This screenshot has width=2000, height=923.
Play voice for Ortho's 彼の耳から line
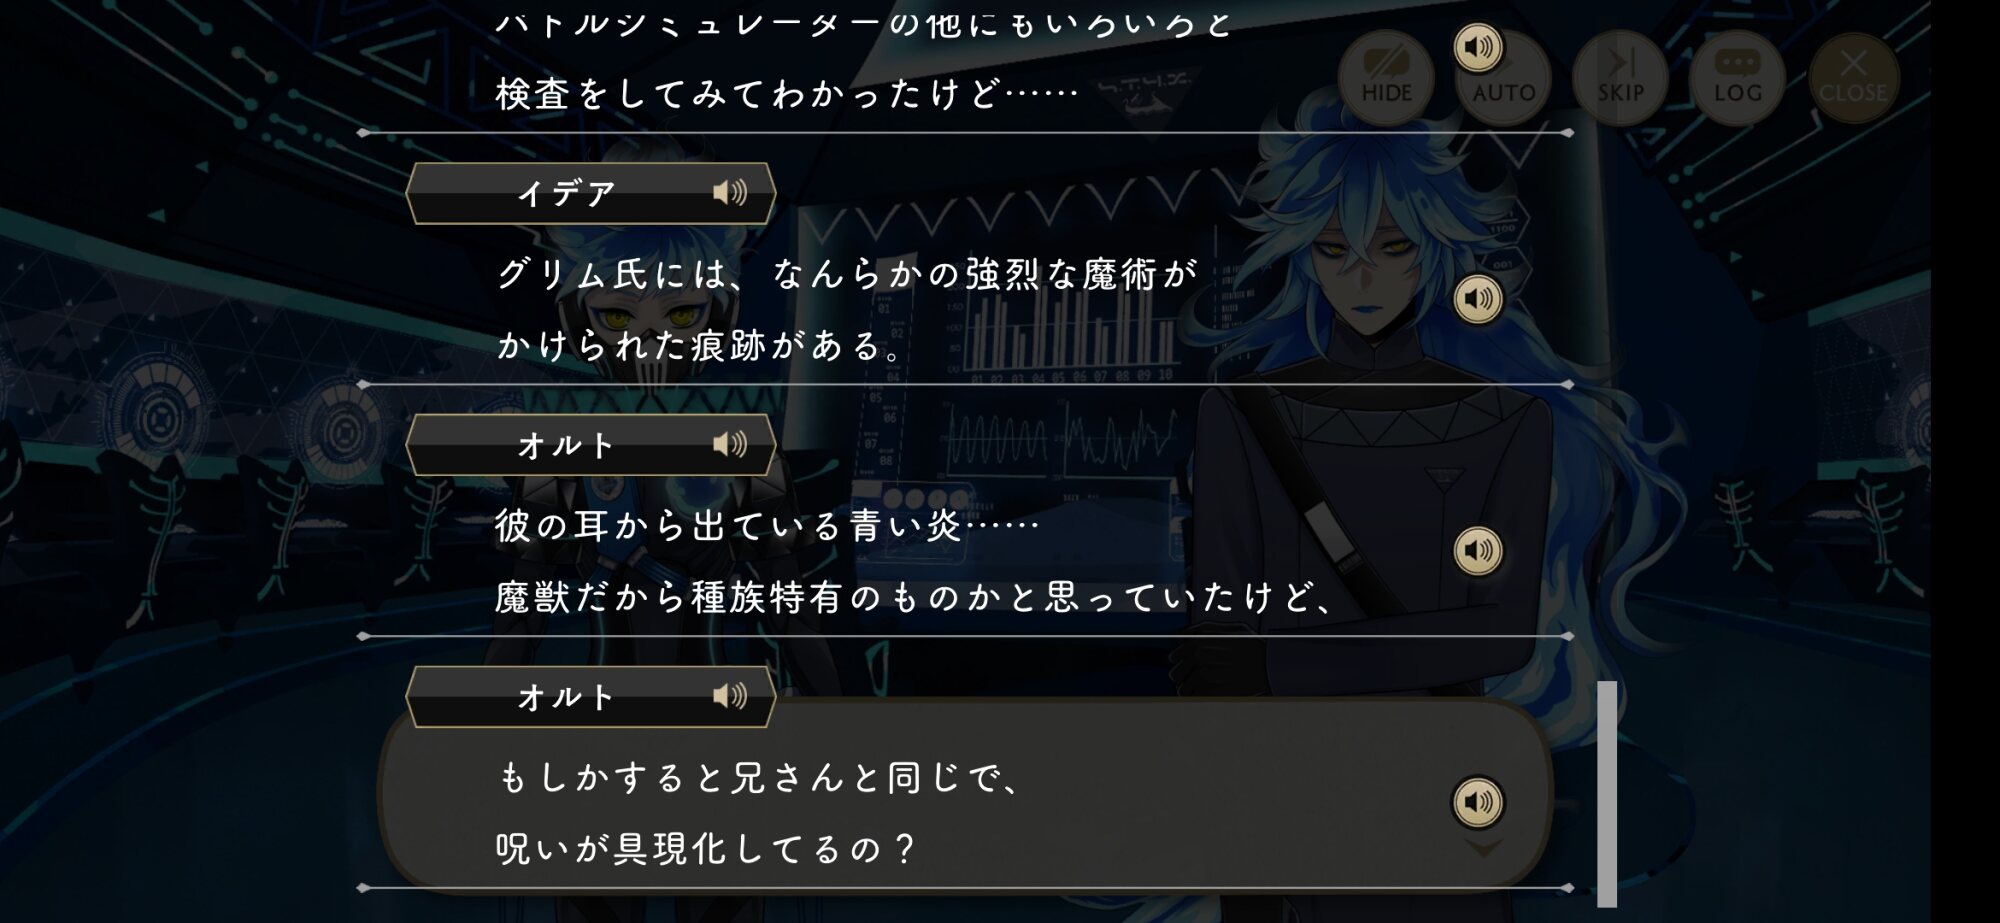click(x=1478, y=550)
